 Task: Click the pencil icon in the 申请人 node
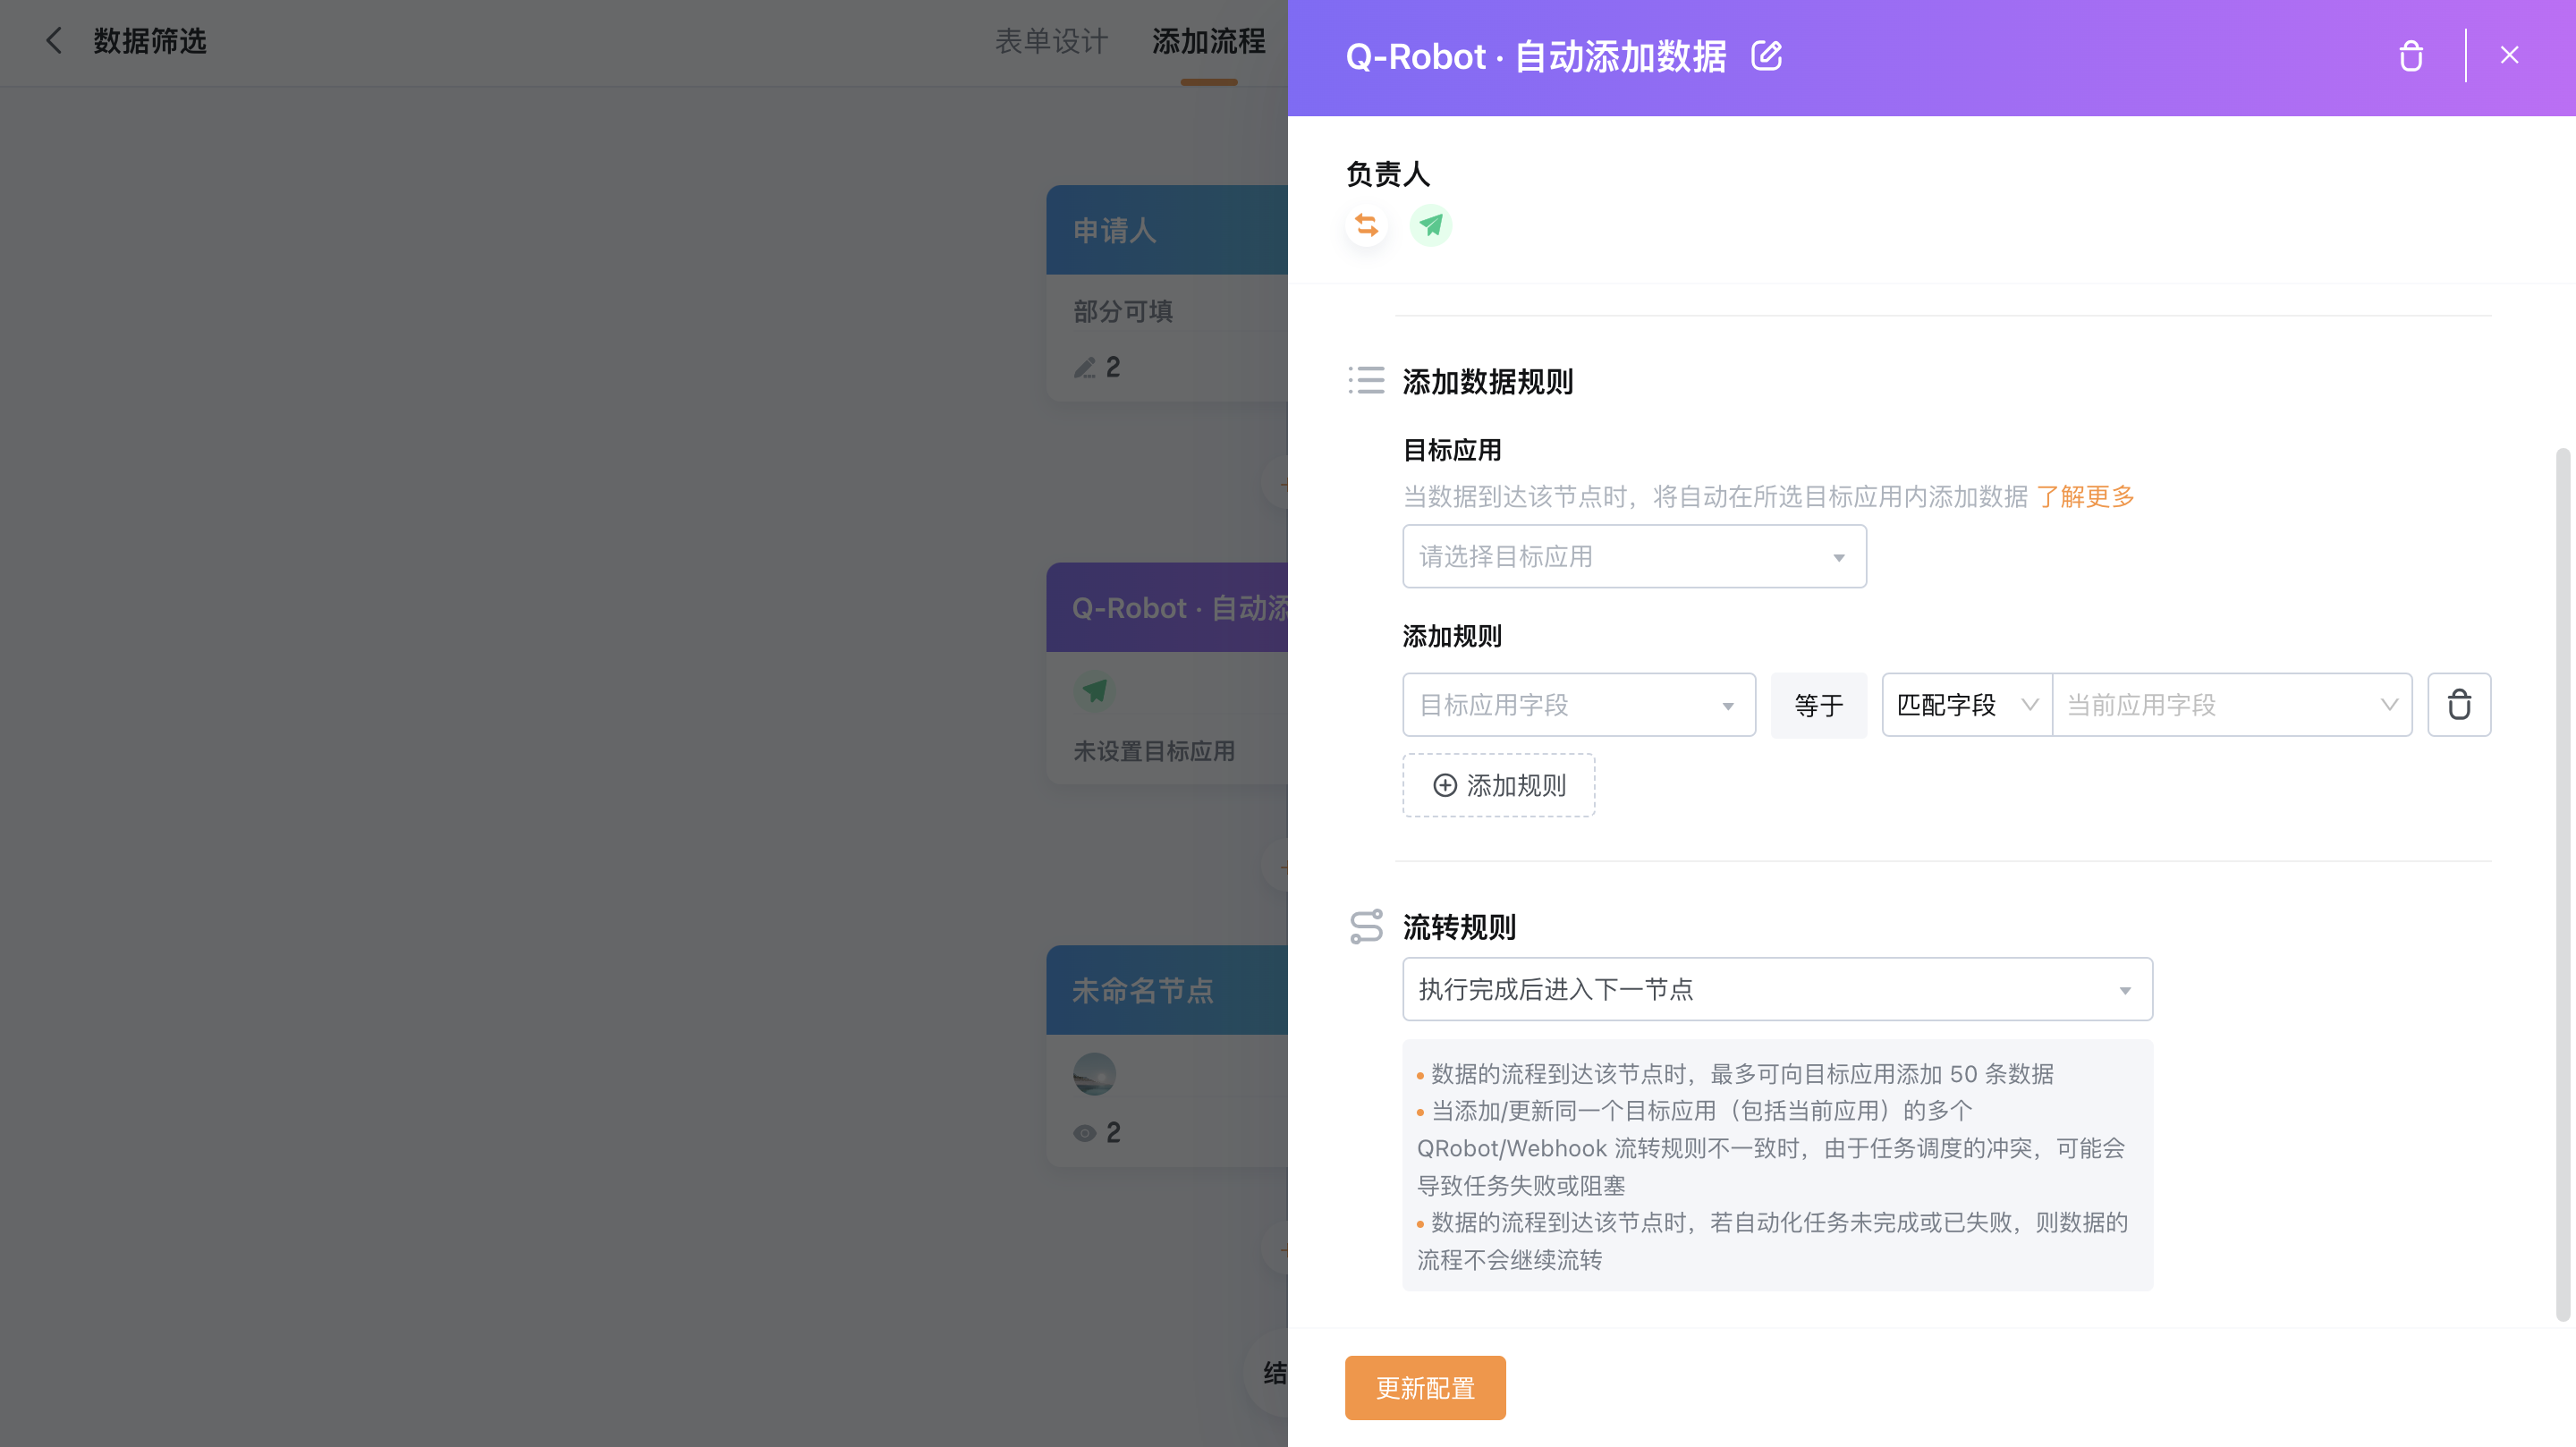click(1085, 368)
